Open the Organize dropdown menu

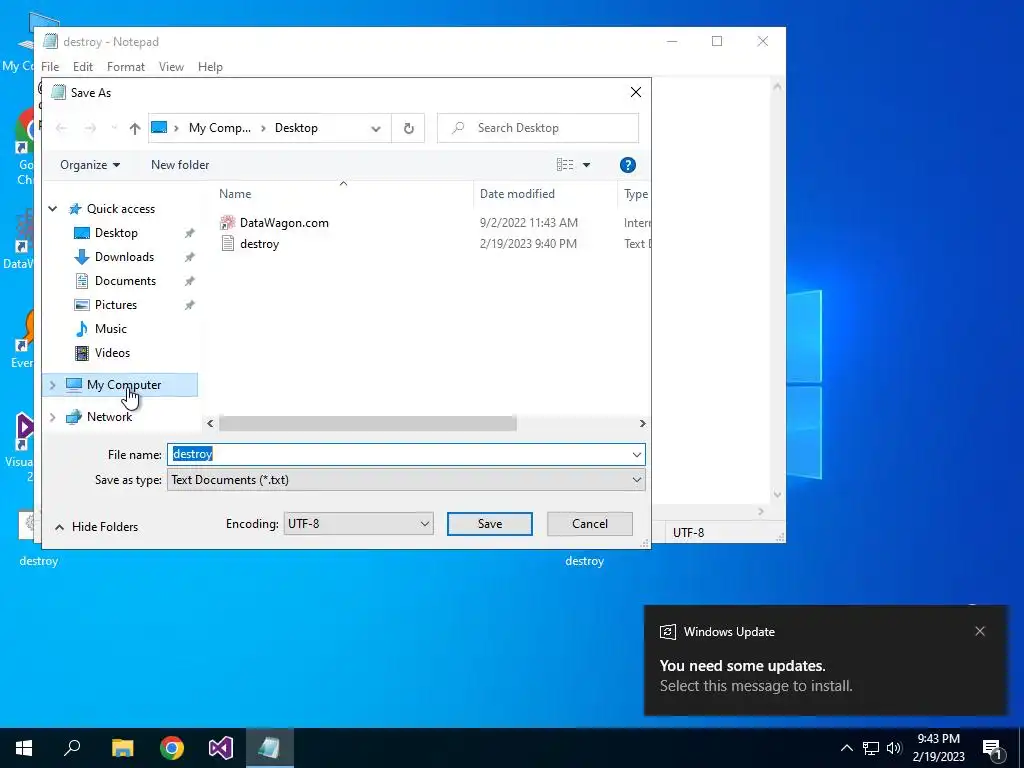(x=90, y=165)
